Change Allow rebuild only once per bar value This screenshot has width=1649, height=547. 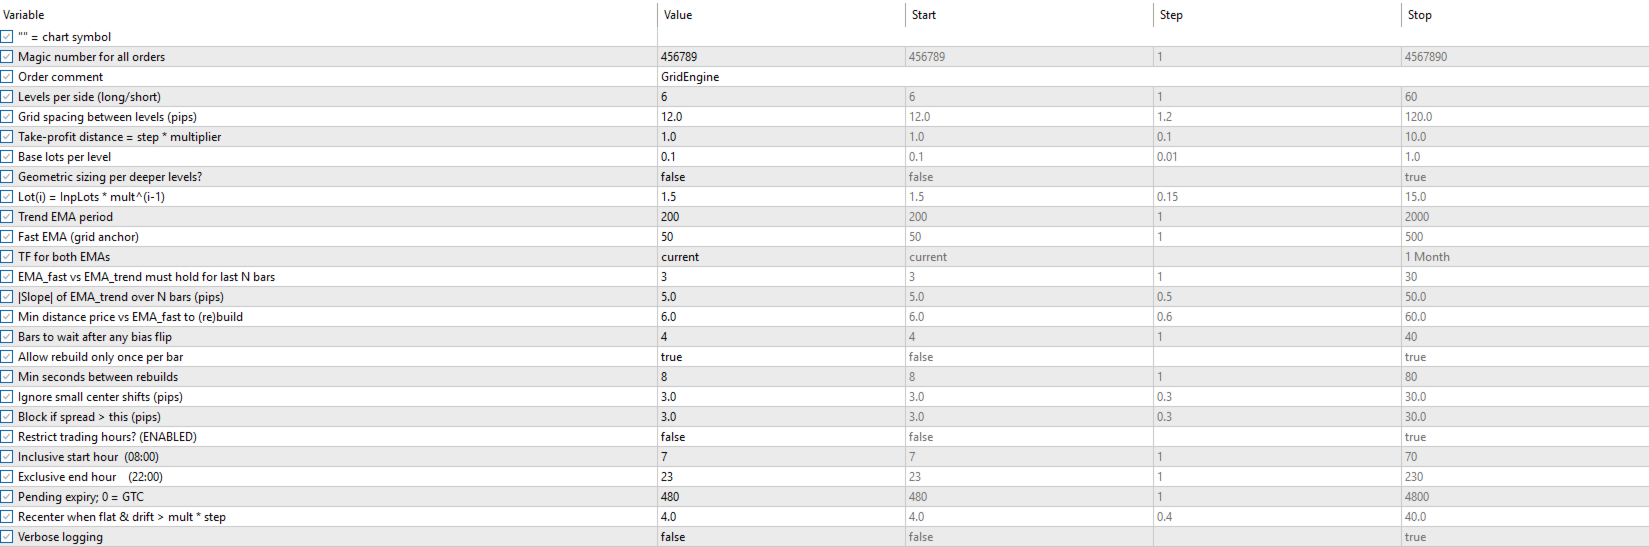[781, 357]
